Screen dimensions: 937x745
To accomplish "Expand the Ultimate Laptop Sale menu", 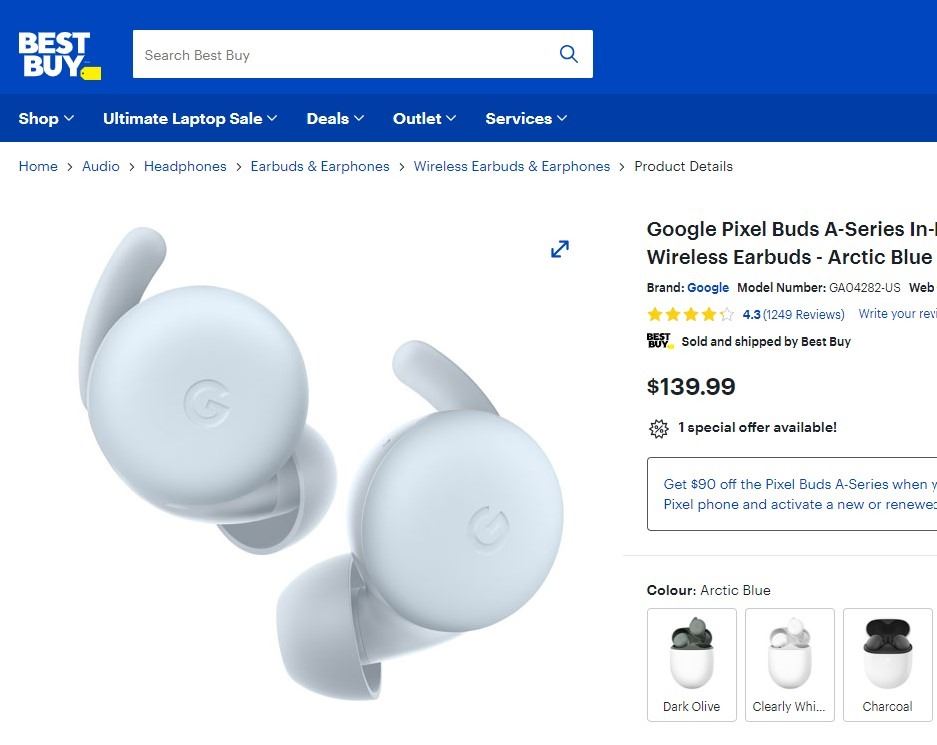I will (x=190, y=118).
